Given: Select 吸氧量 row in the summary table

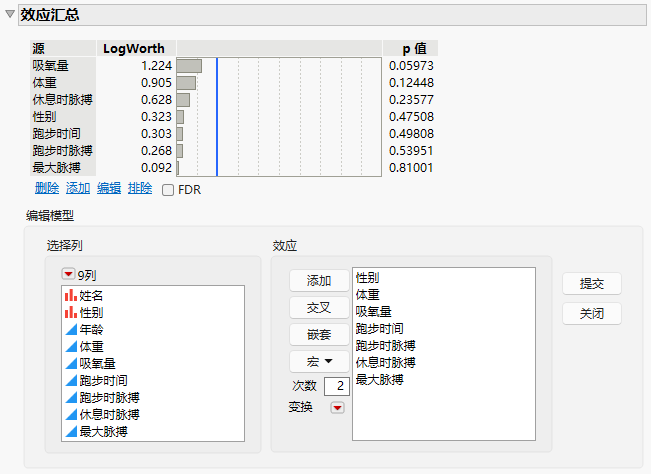Looking at the screenshot, I should point(51,66).
